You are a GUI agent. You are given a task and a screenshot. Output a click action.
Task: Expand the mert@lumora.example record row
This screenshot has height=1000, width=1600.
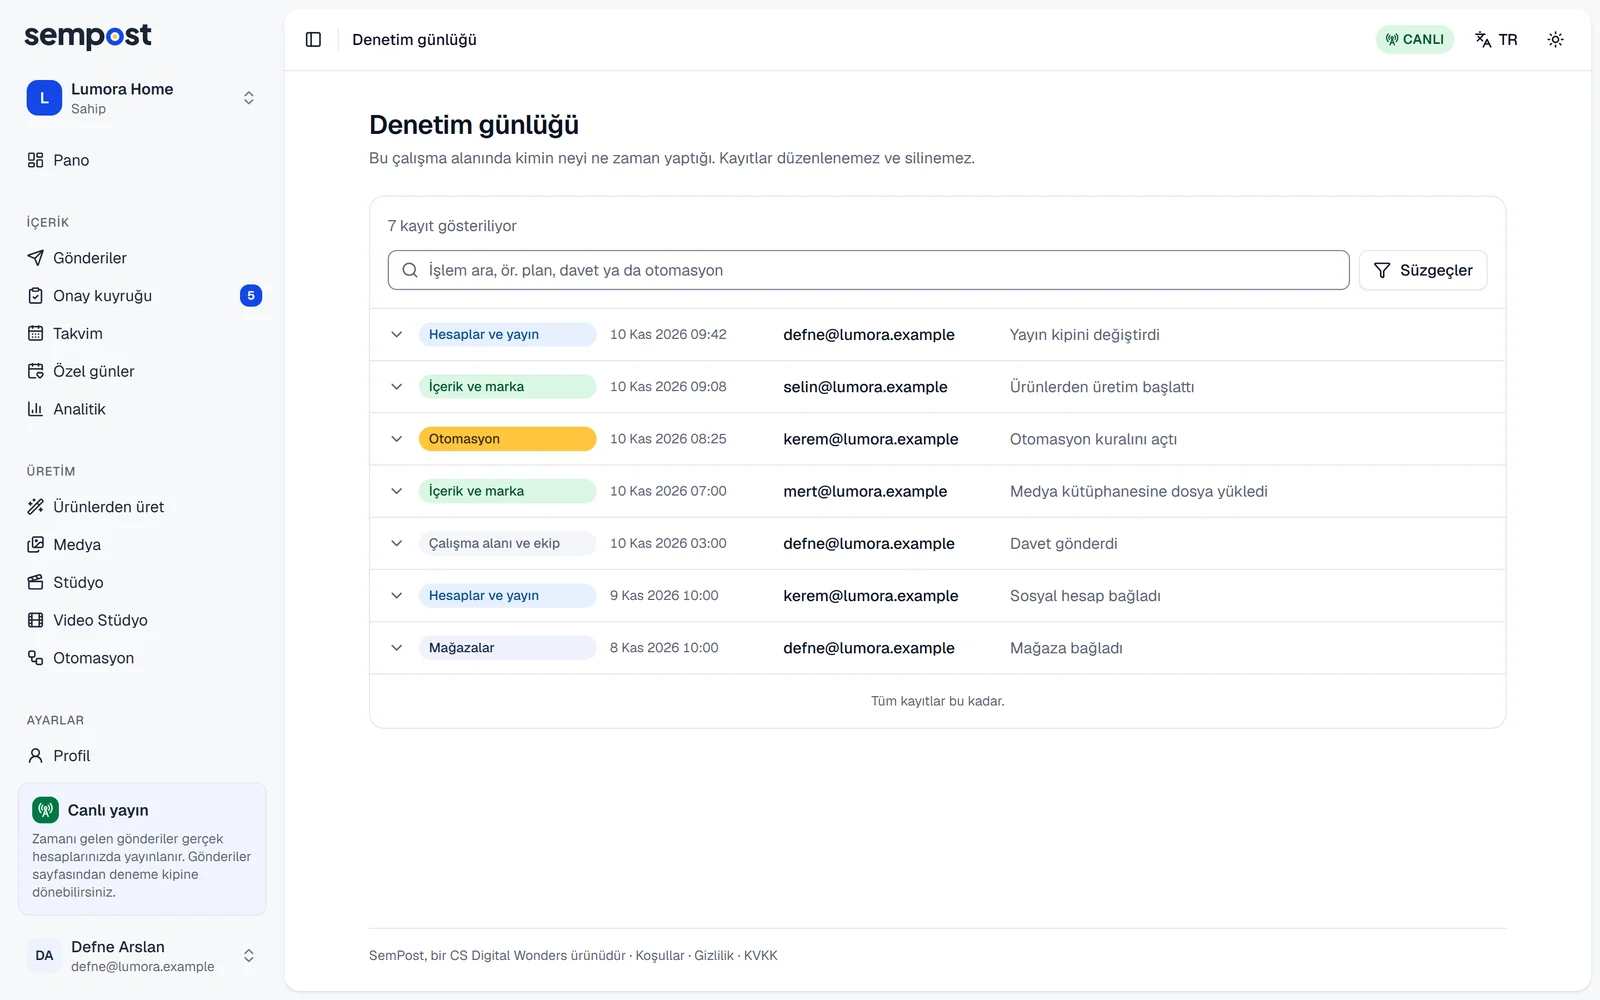tap(397, 491)
